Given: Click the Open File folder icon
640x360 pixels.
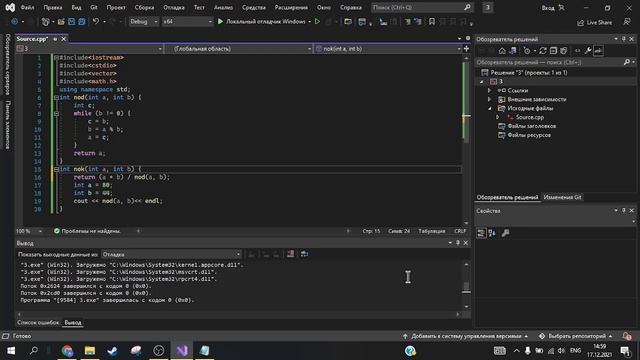Looking at the screenshot, I should (x=61, y=22).
